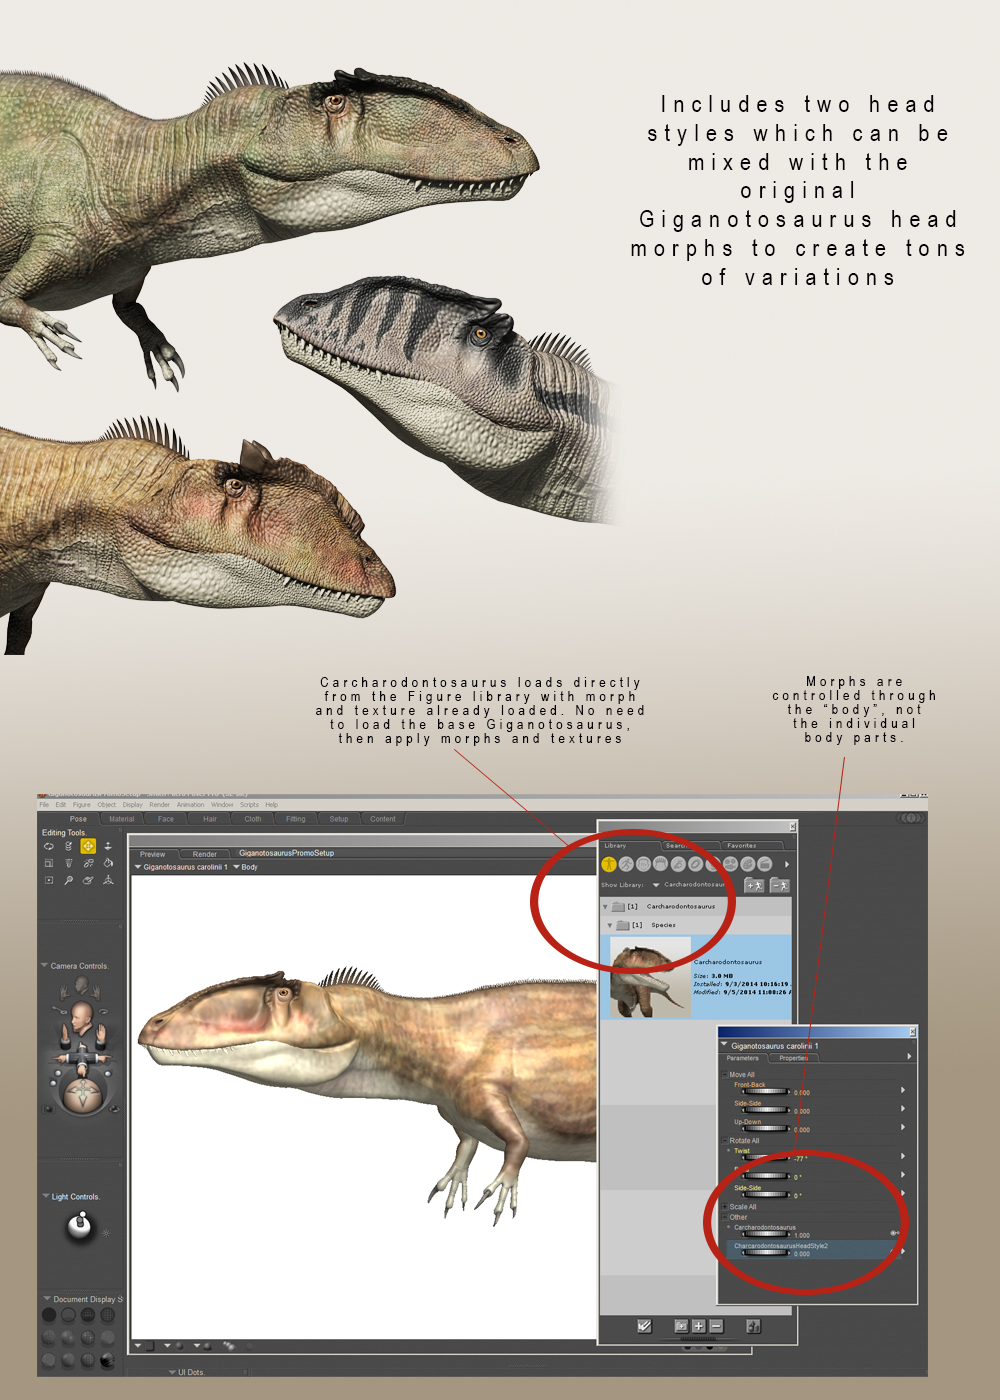
Task: Open the File menu
Action: 44,804
